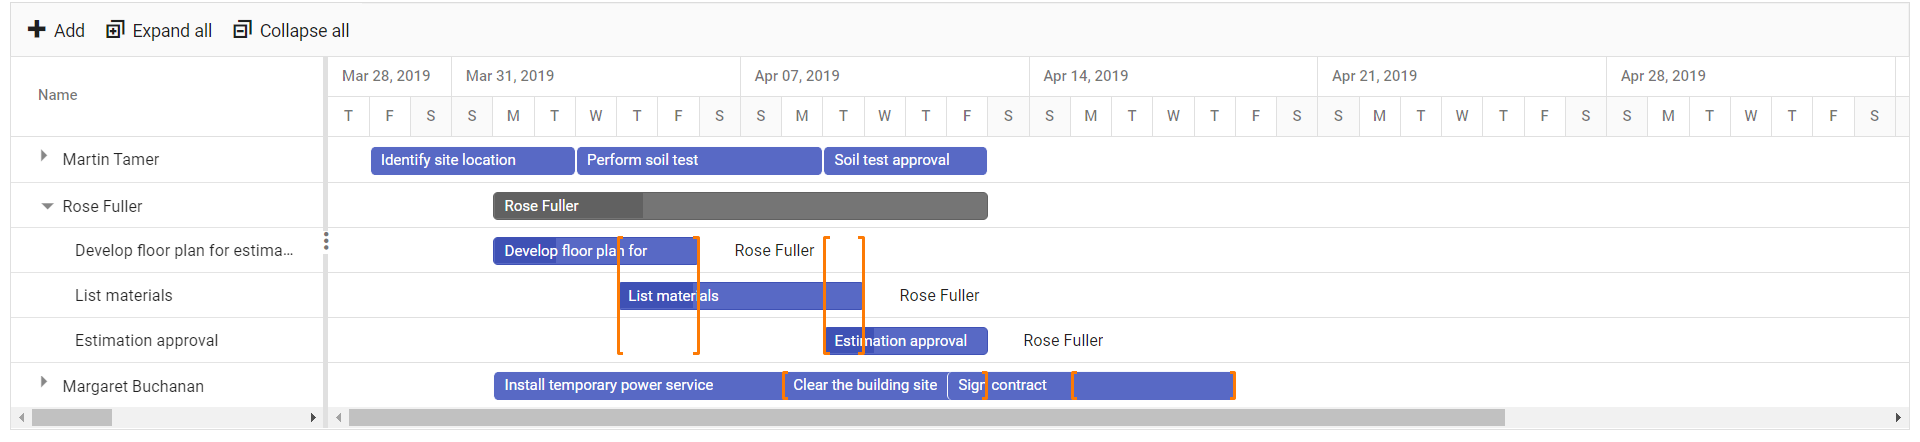Viewport: 1920px width, 442px height.
Task: Click the Install temporary power service taskbar
Action: (637, 386)
